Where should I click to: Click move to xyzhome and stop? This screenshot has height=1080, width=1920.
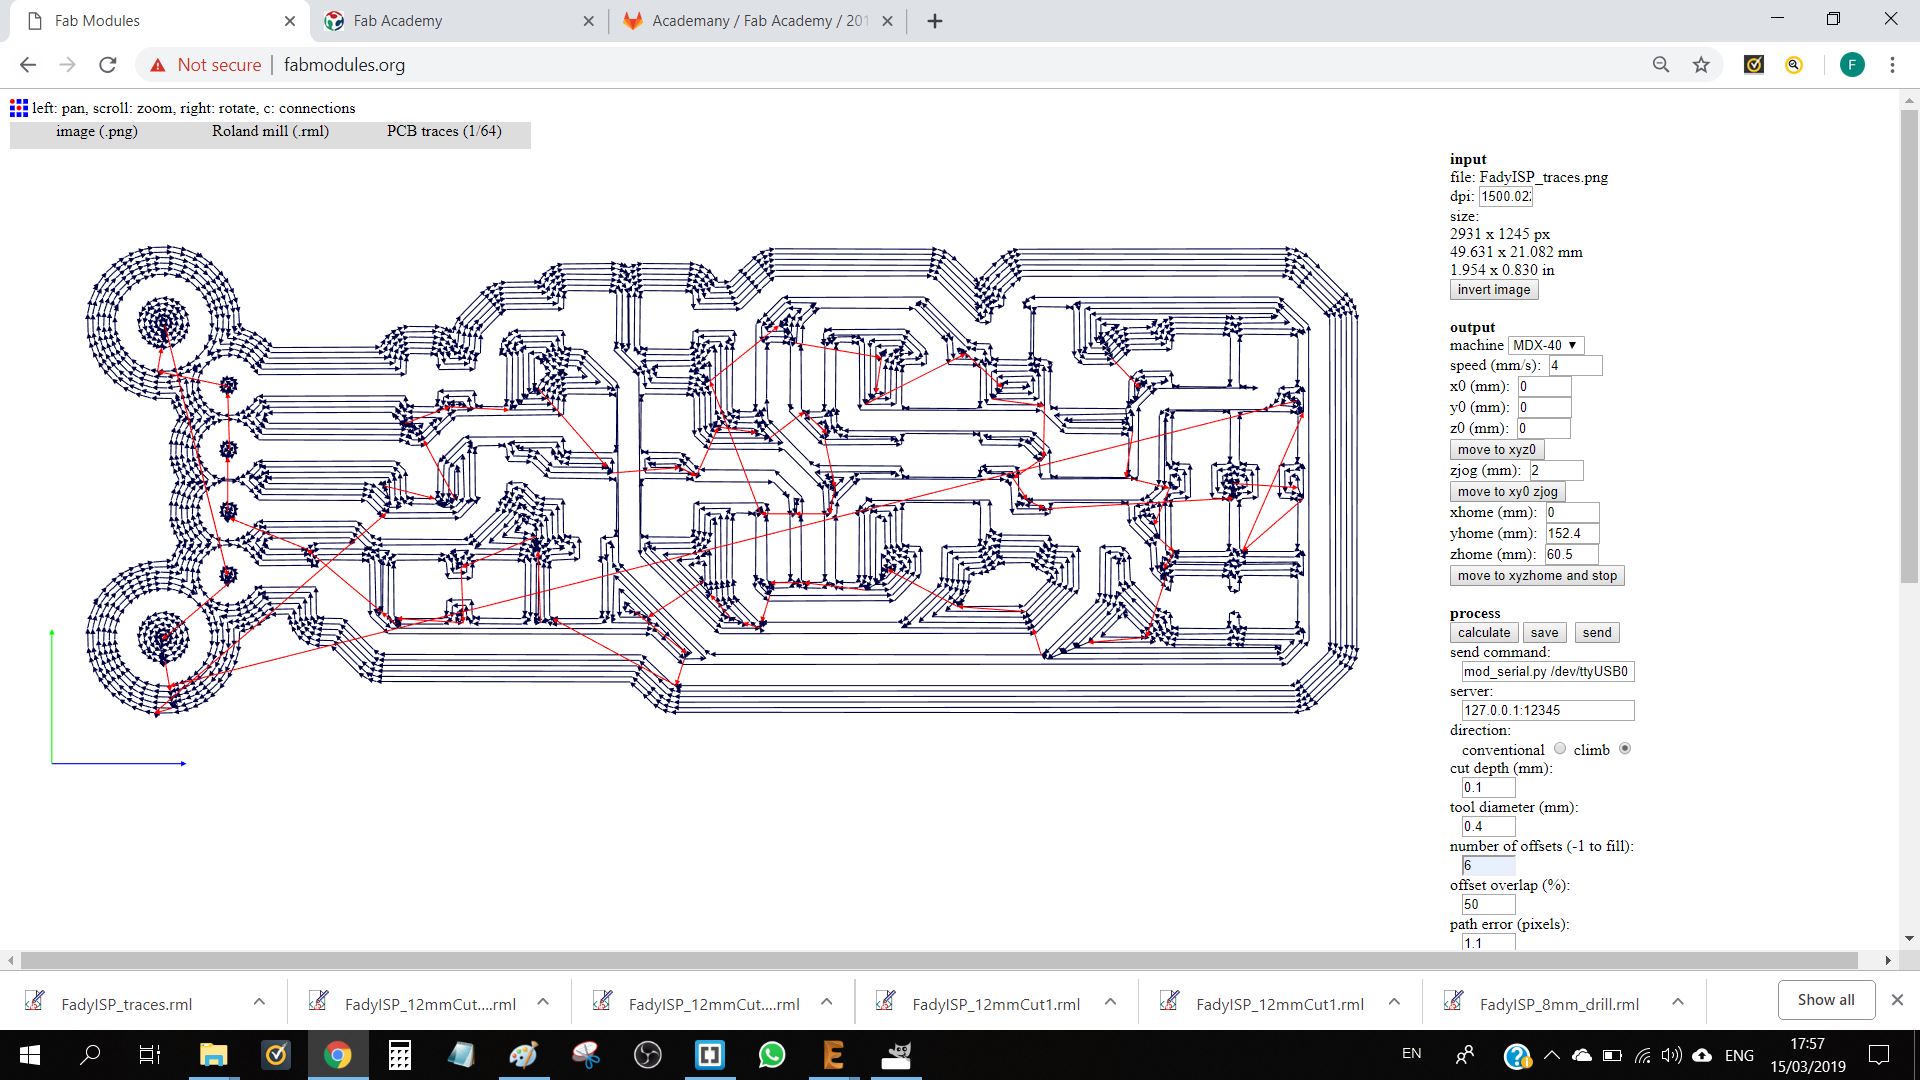click(1536, 575)
